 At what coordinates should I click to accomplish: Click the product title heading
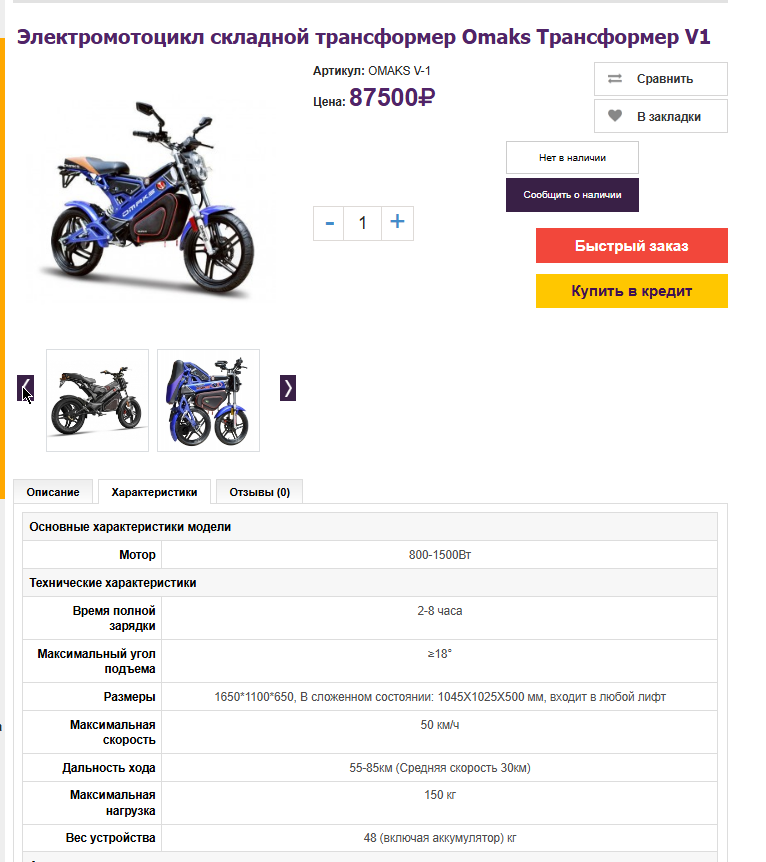[363, 37]
